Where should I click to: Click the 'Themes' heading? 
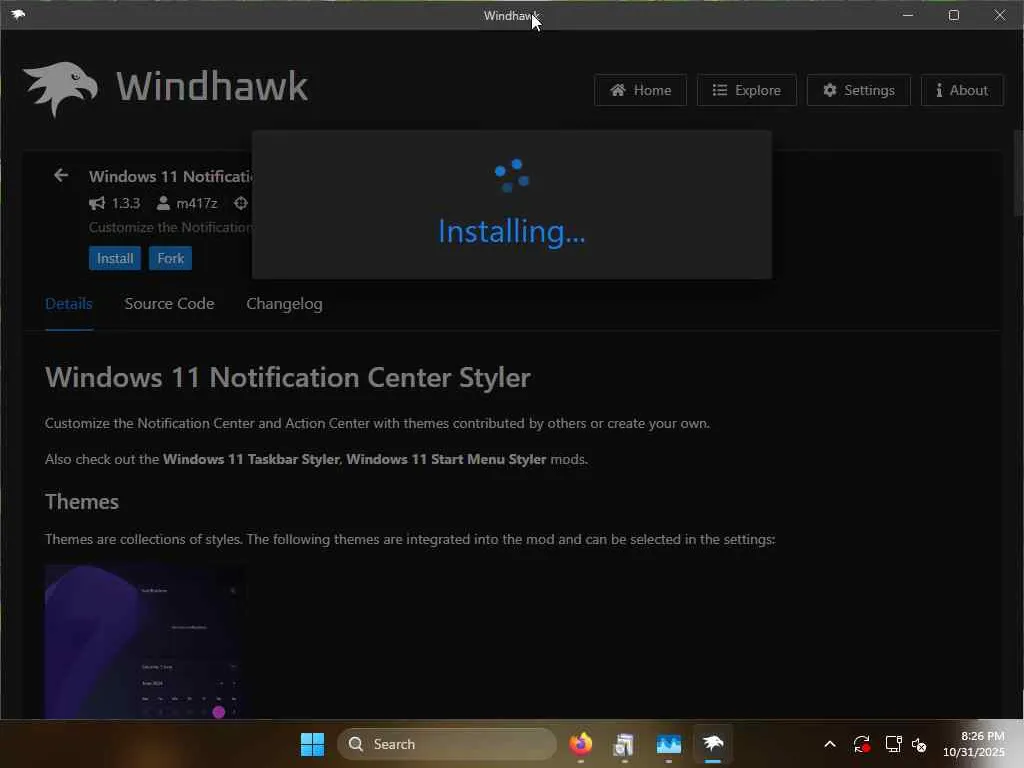tap(82, 502)
